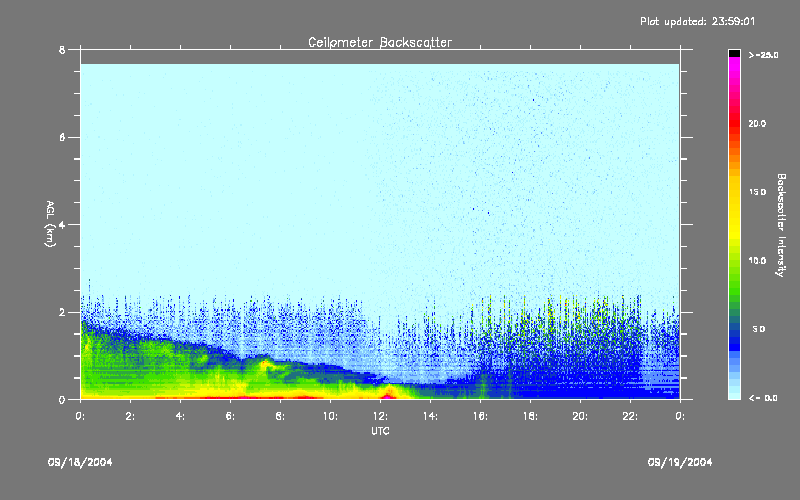The image size is (800, 500).
Task: Click the 18: tick label on time axis
Action: (x=530, y=416)
